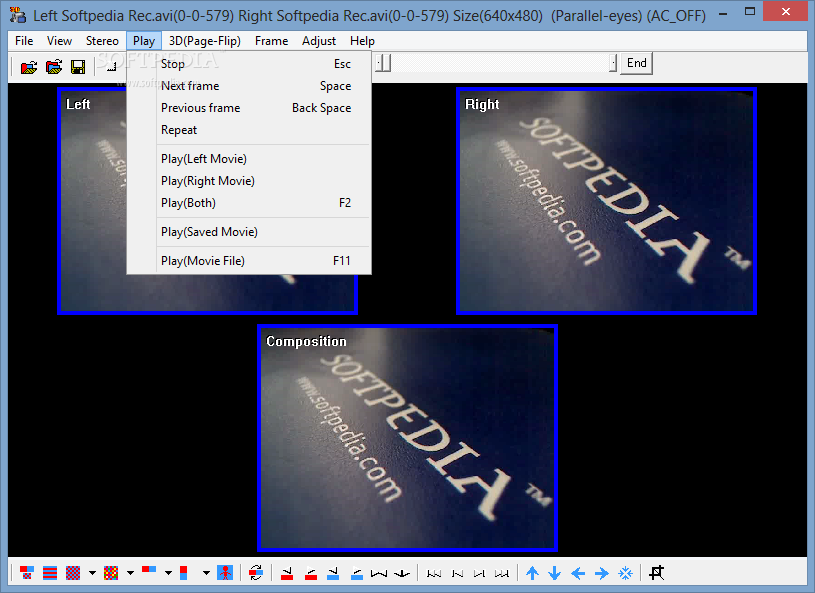The image size is (815, 593).
Task: Choose Play(Both) entry
Action: (x=249, y=203)
